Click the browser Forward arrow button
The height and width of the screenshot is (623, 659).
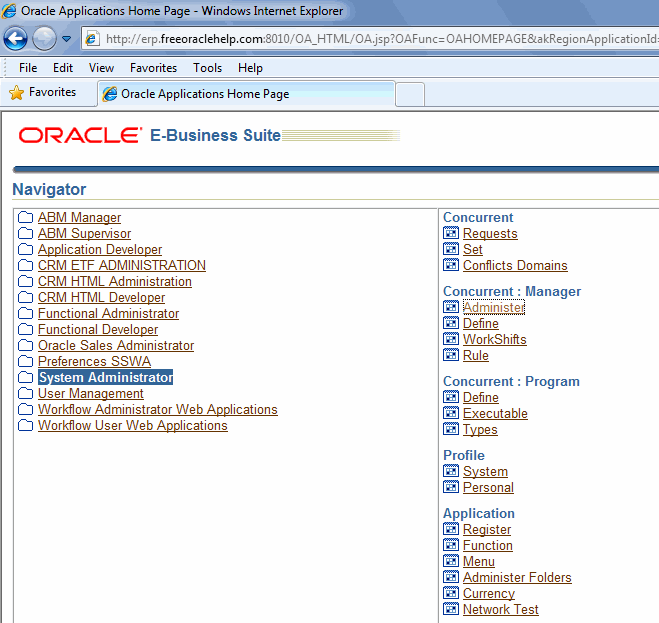(x=44, y=39)
